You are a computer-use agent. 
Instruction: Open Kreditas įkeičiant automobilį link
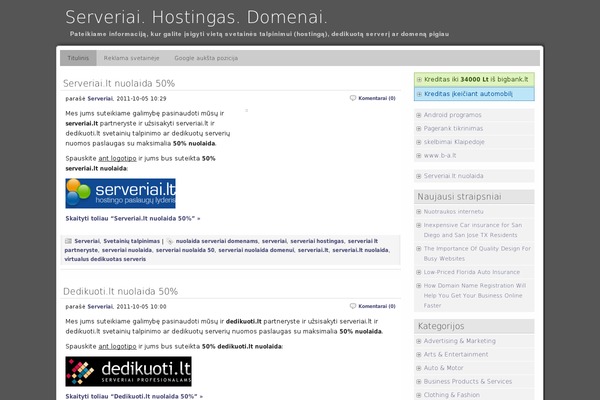pyautogui.click(x=468, y=94)
